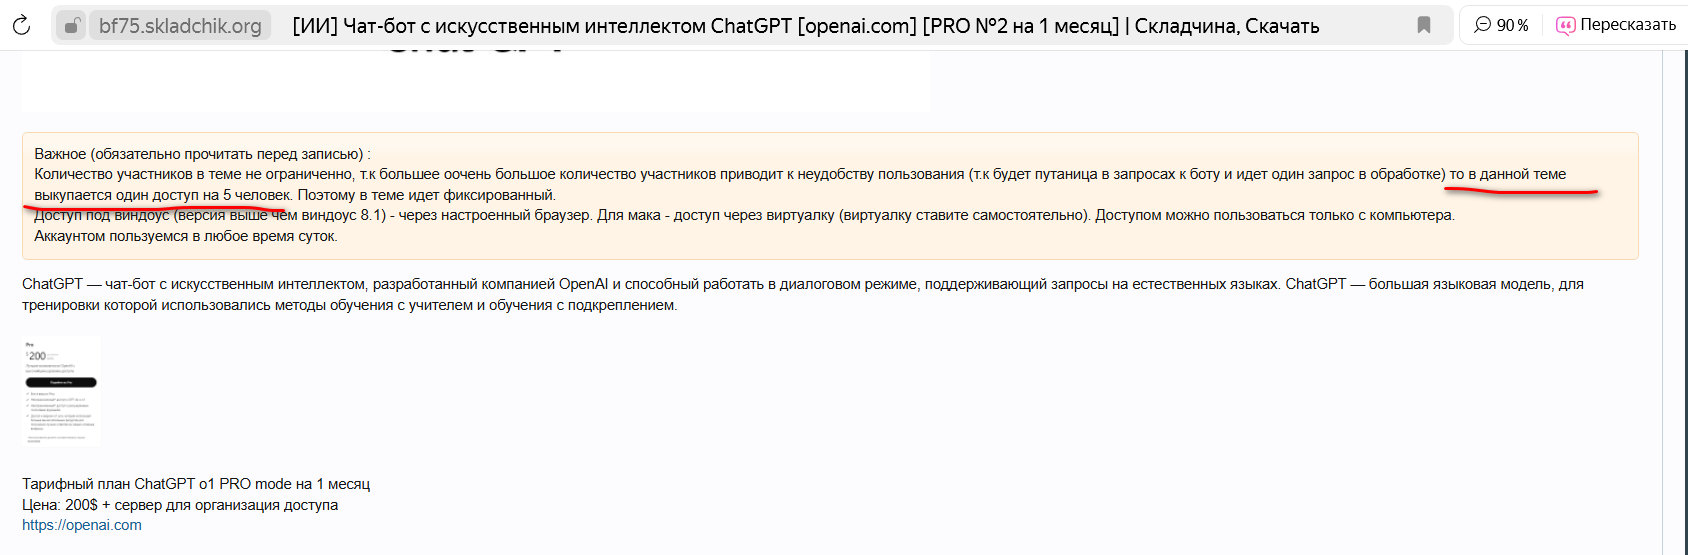Click the 'Важное (обязательно прочитать перед записью)' heading
This screenshot has width=1688, height=555.
coord(202,154)
